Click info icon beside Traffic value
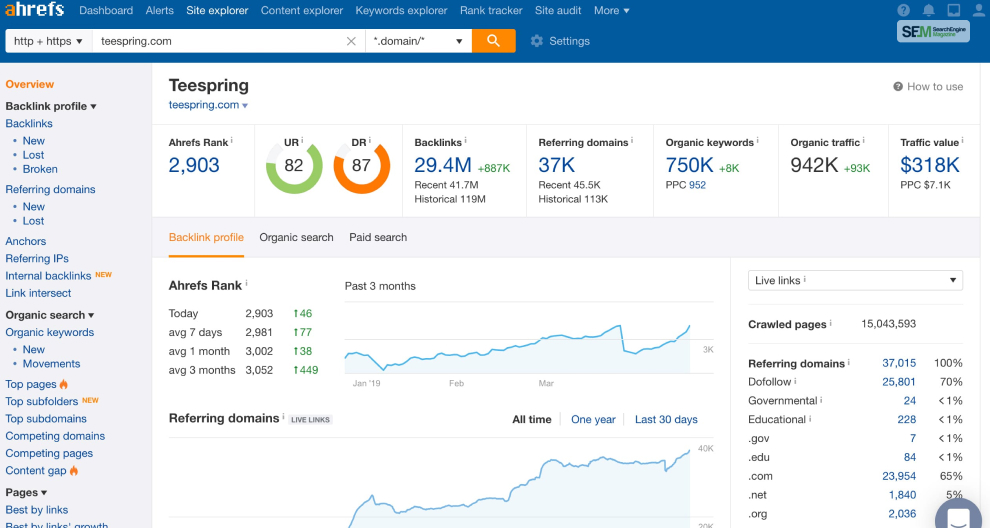 963,140
